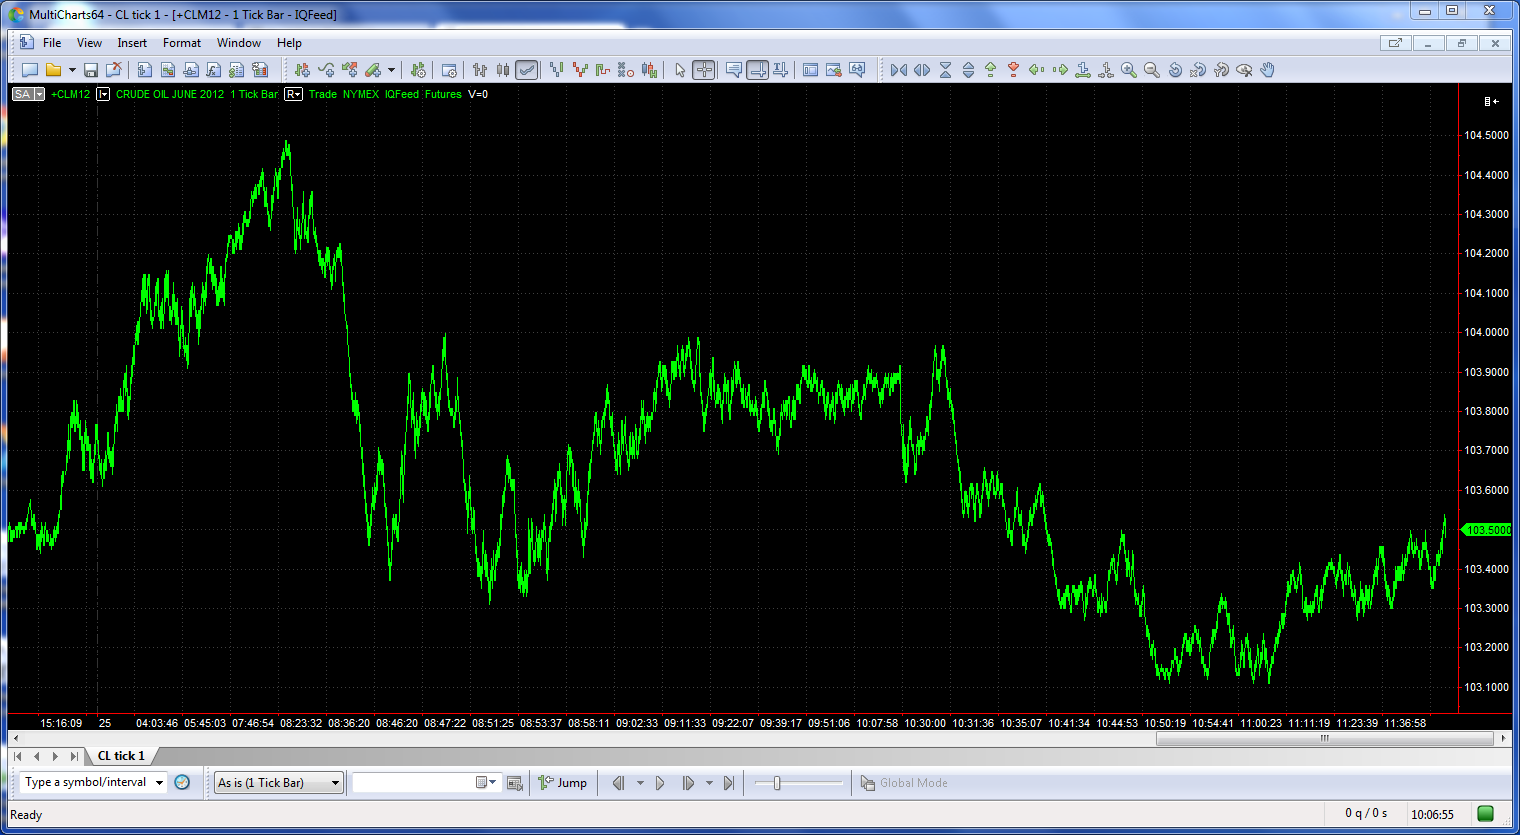
Task: Open Format Window settings icon
Action: (x=449, y=70)
